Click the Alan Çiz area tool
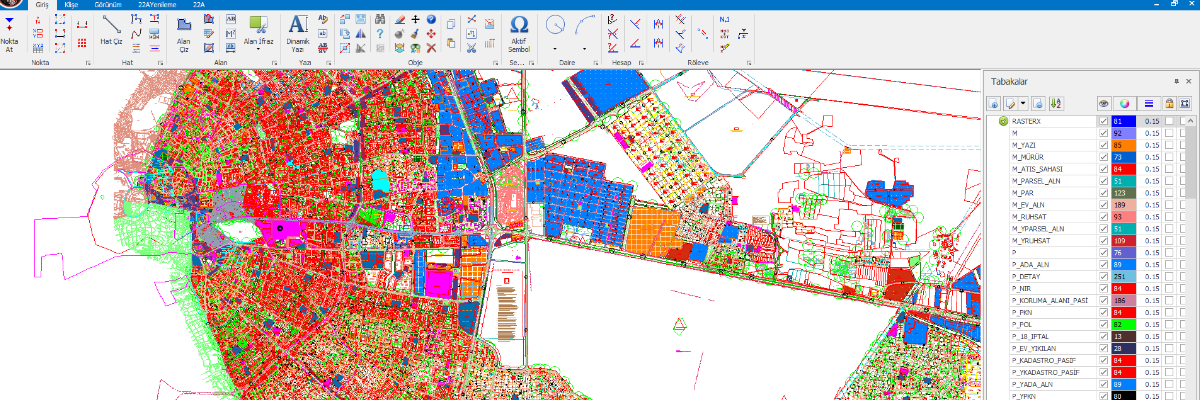Viewport: 1200px width, 400px height. click(184, 30)
